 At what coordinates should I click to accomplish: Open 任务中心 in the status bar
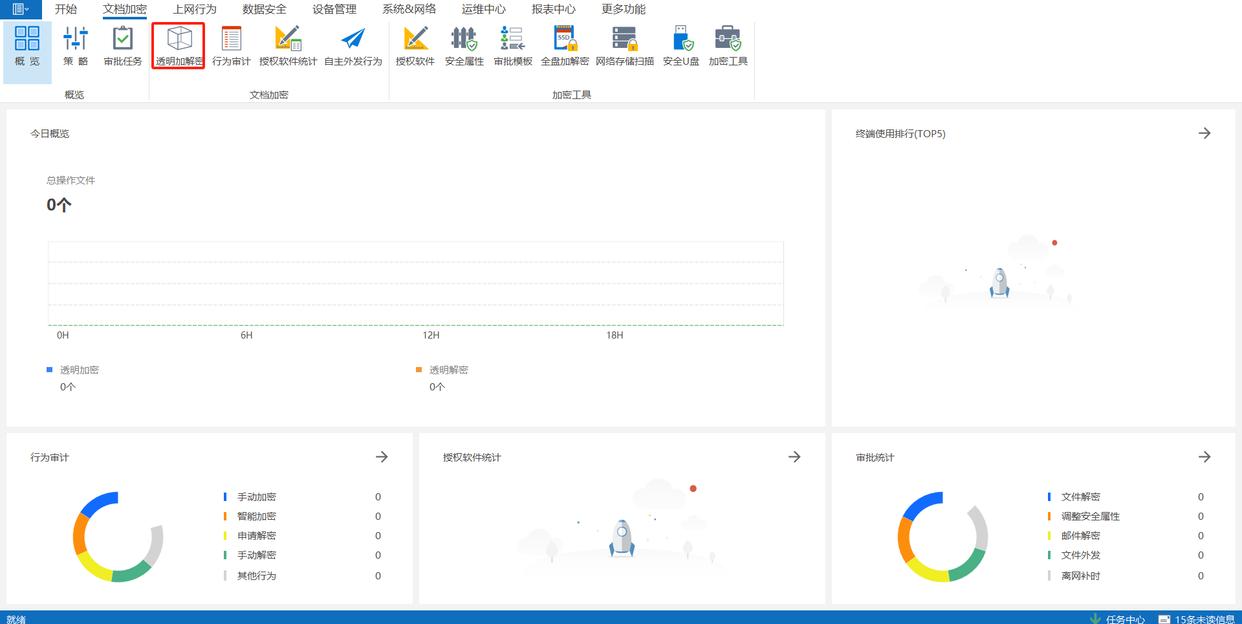pyautogui.click(x=1117, y=619)
